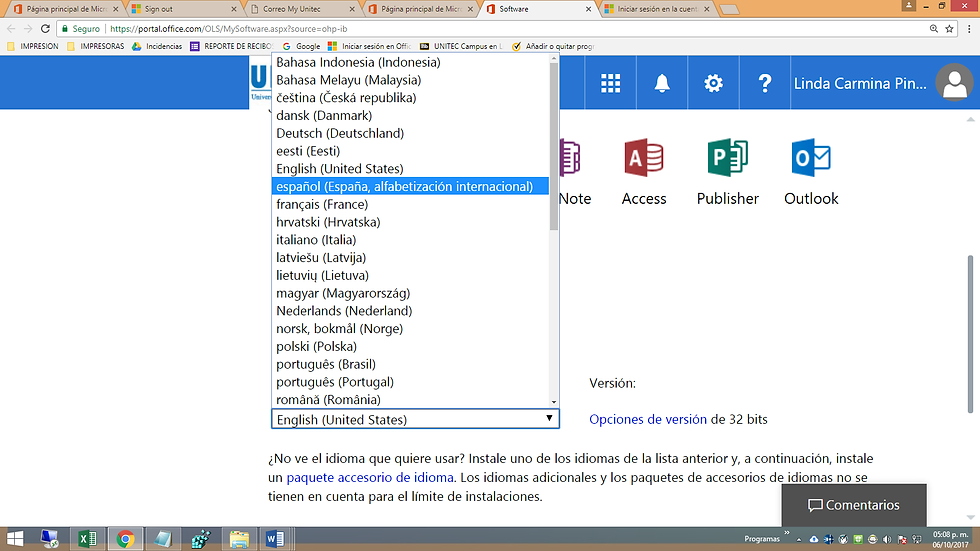Click the user profile avatar
This screenshot has height=551, width=980.
954,82
